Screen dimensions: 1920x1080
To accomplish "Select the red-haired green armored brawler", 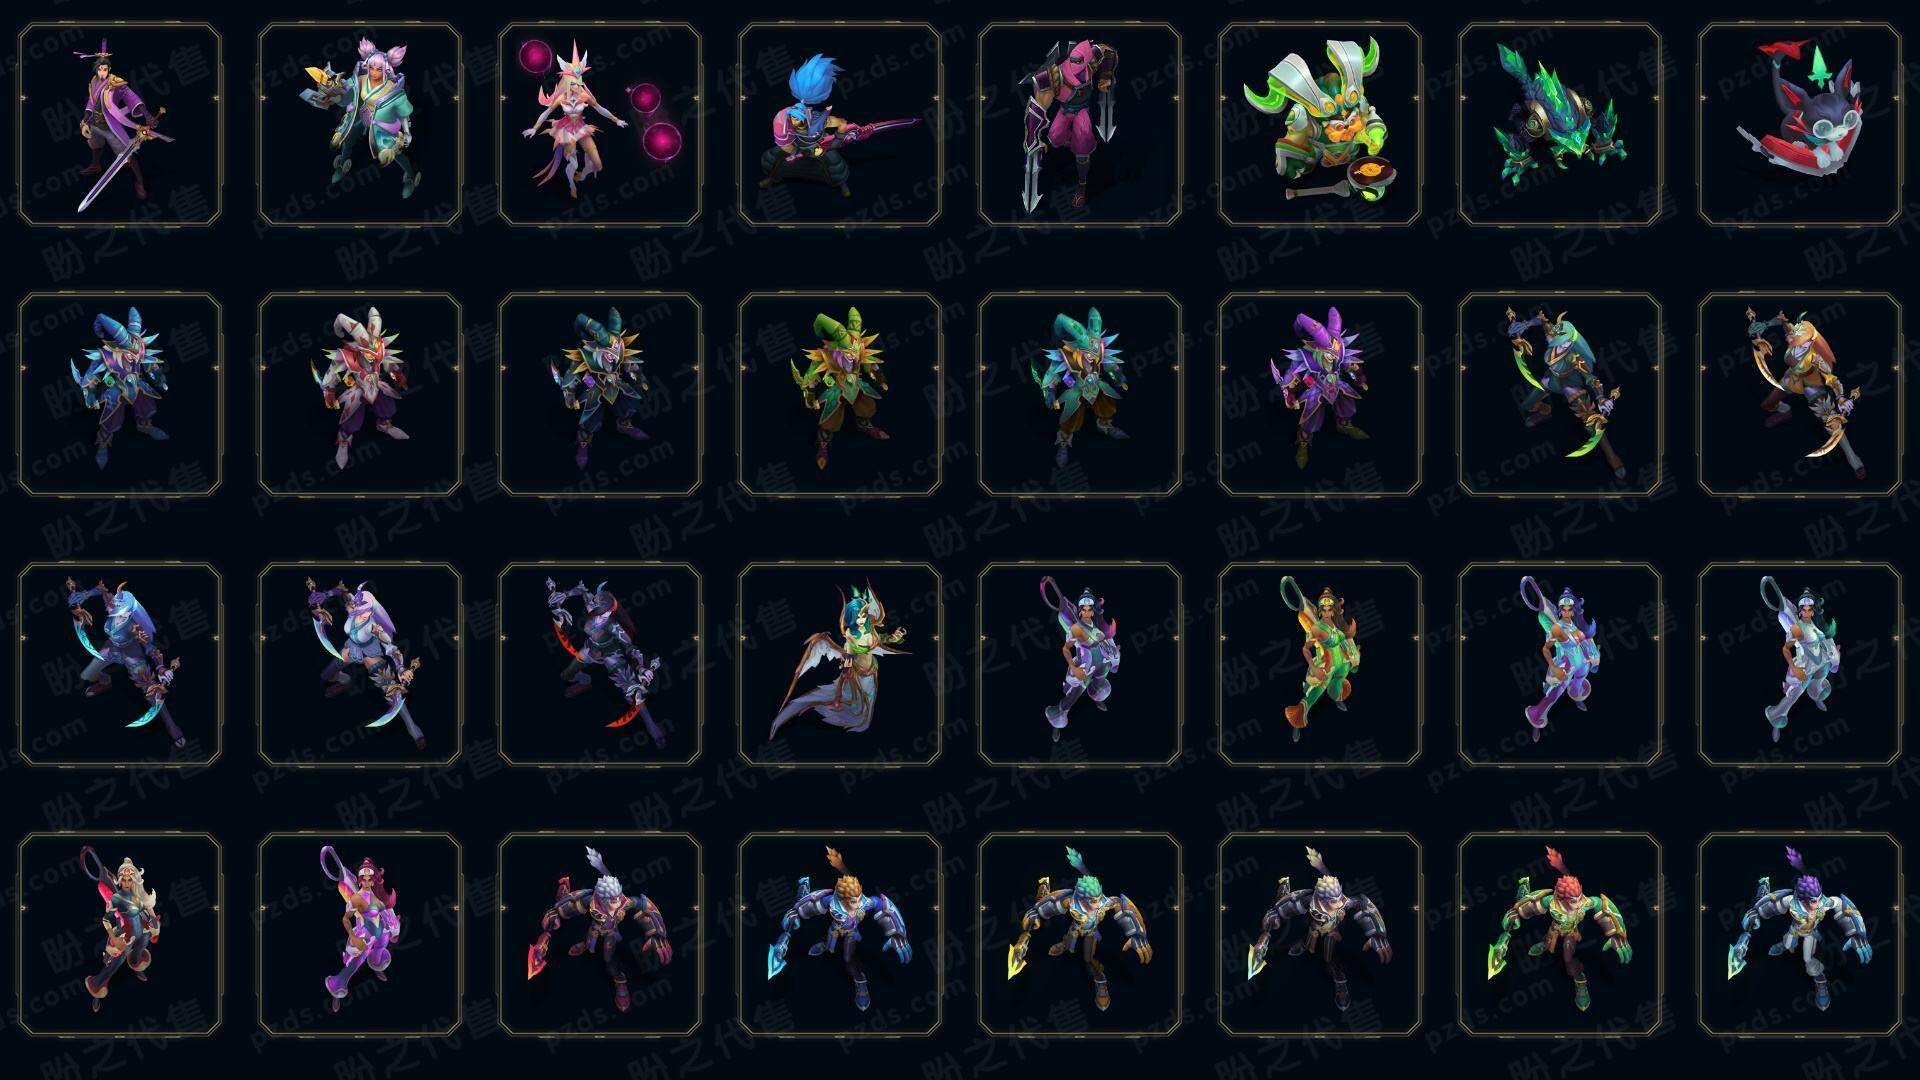I will [x=1560, y=934].
